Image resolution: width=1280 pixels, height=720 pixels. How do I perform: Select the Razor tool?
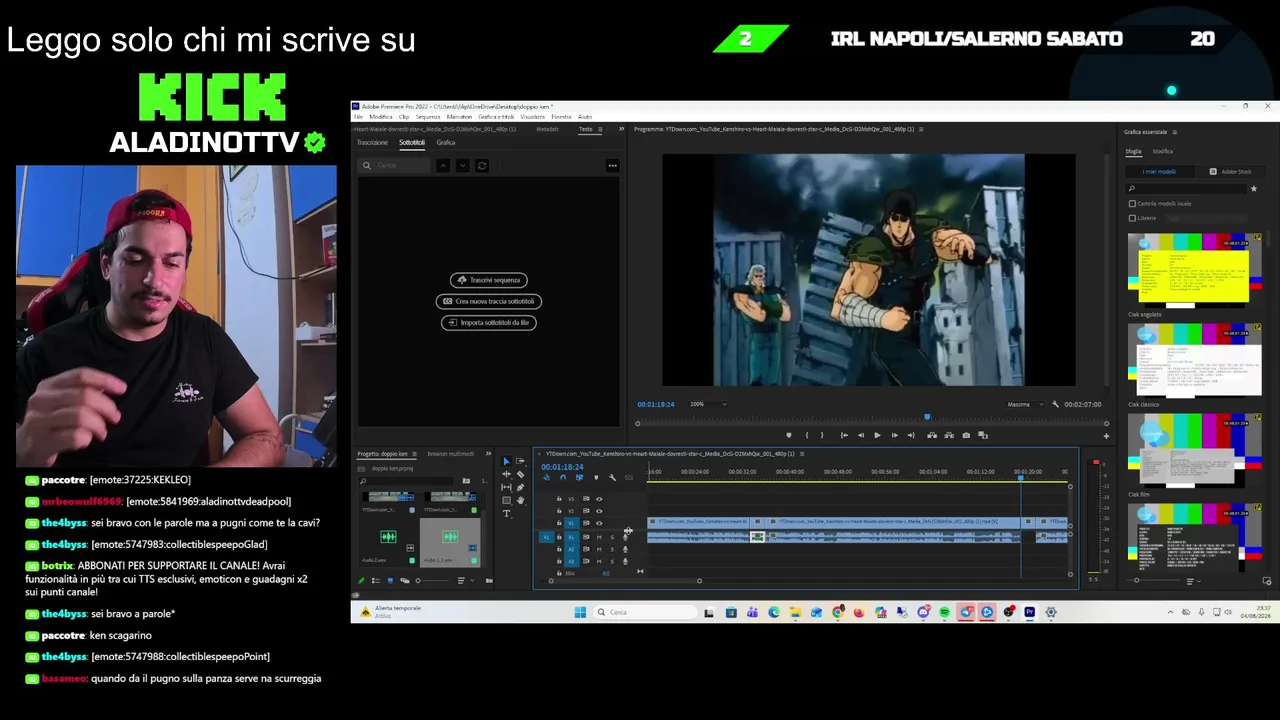520,474
